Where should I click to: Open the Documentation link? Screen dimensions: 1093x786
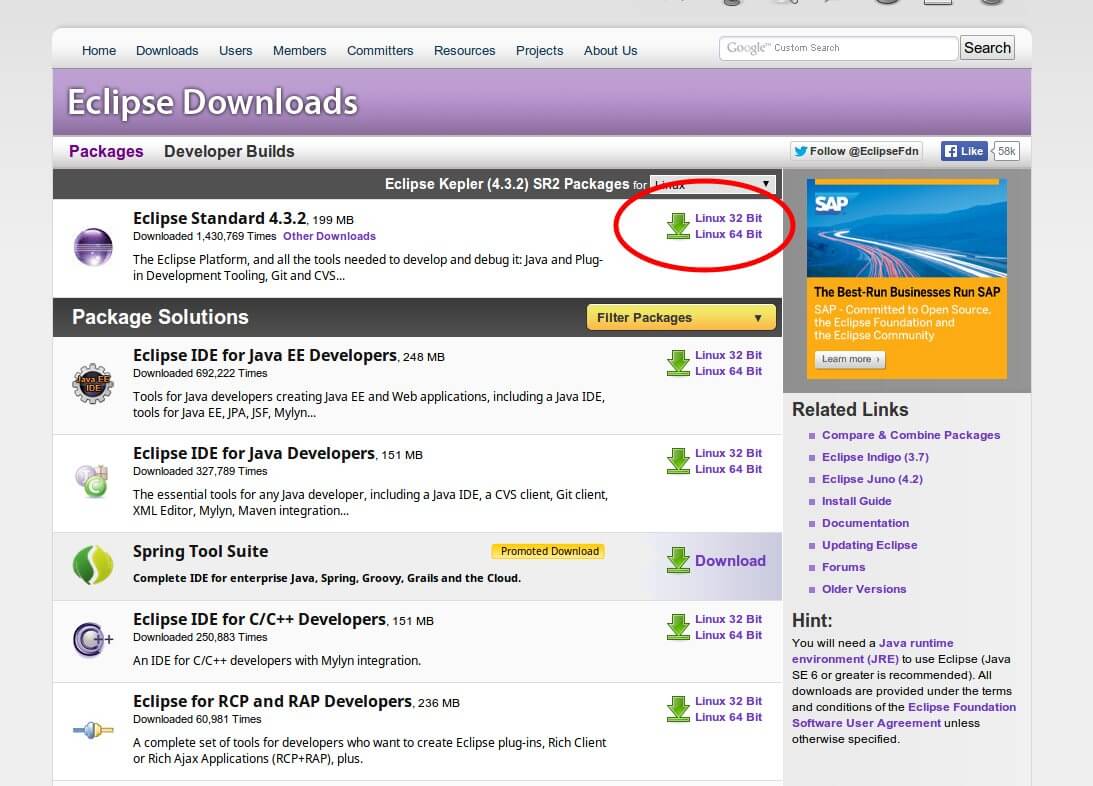pos(865,523)
